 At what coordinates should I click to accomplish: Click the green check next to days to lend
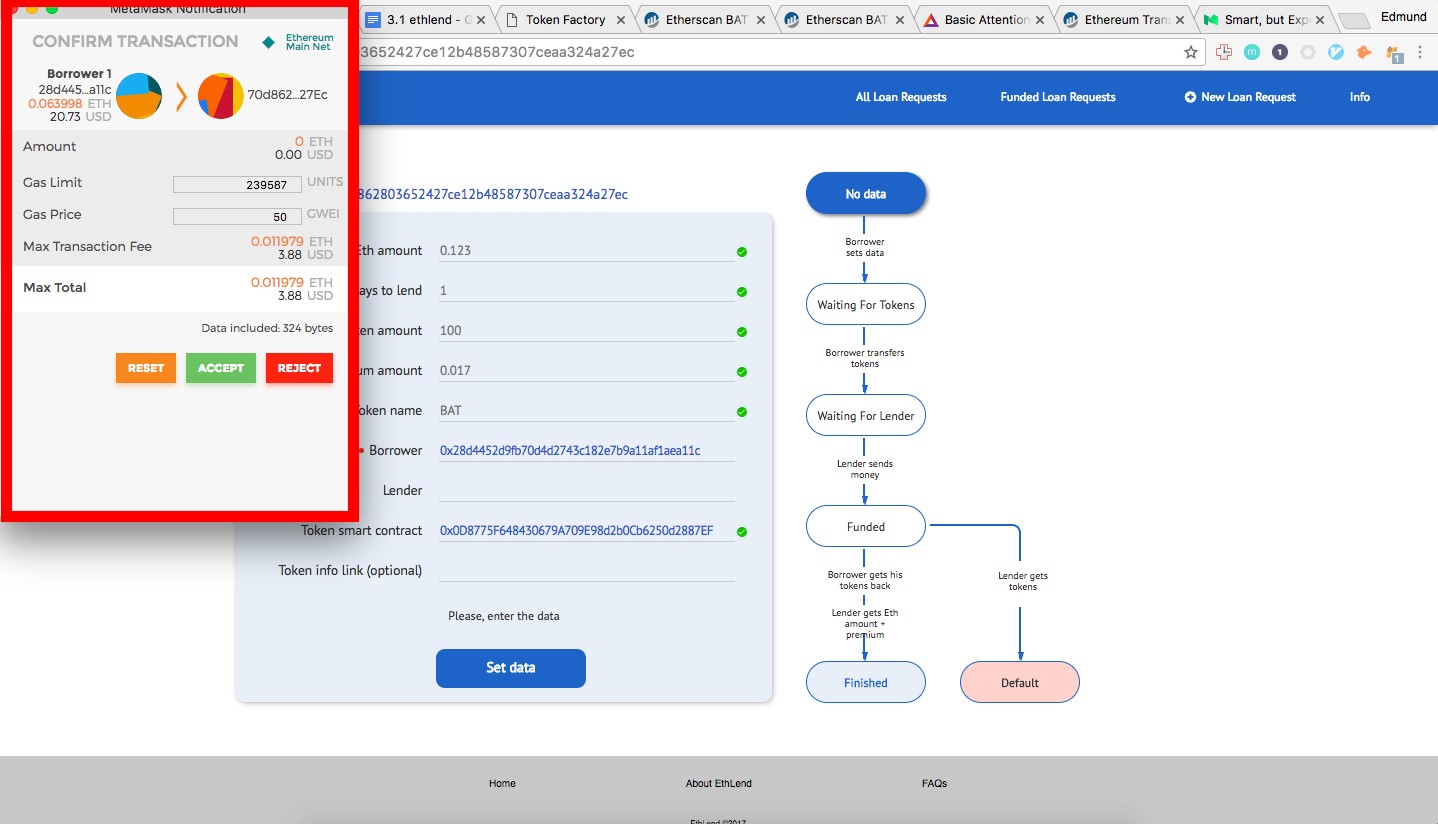coord(742,292)
